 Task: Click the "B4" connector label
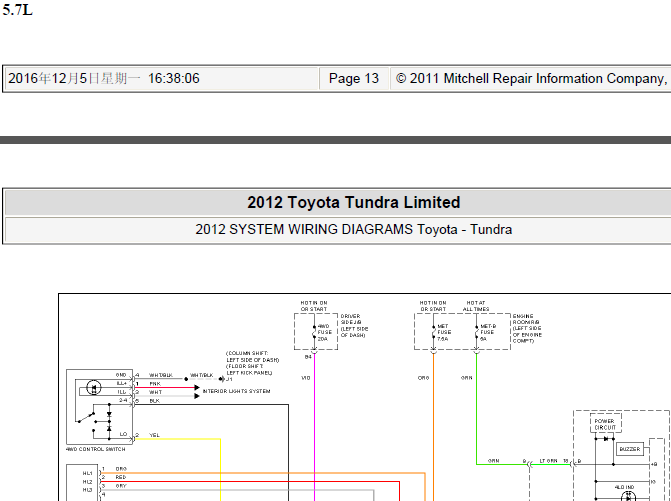click(308, 356)
